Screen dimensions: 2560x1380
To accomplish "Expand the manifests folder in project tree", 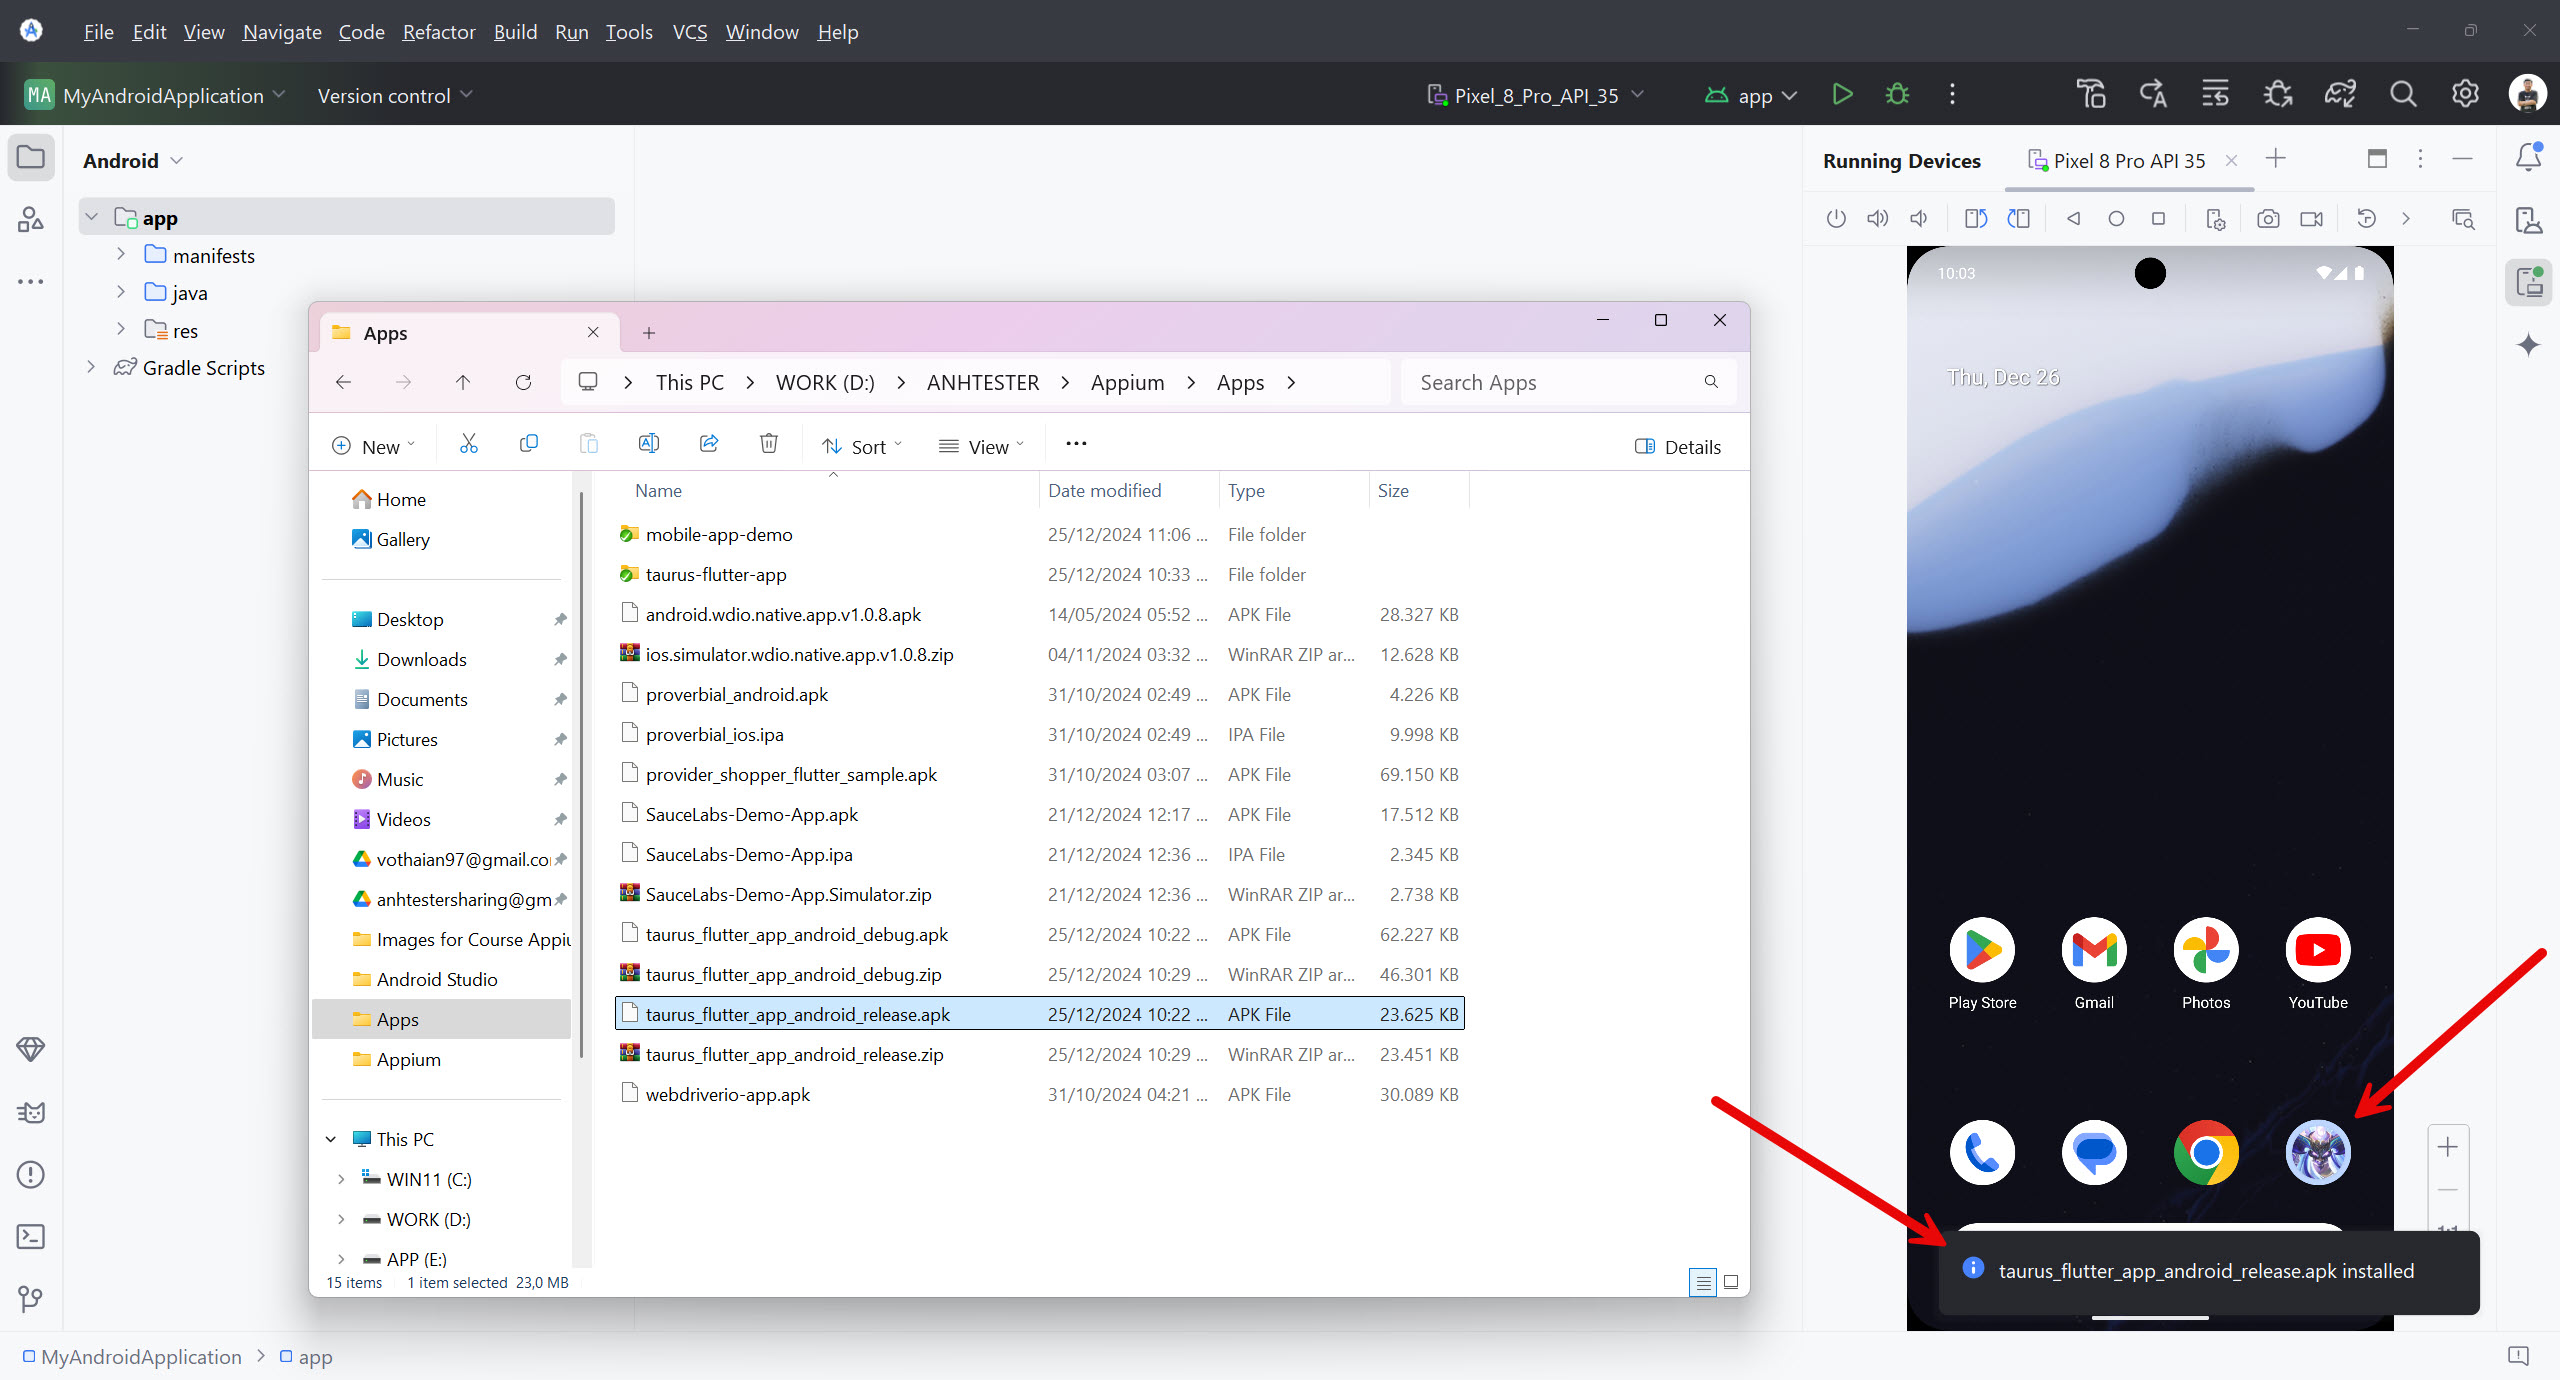I will 121,255.
